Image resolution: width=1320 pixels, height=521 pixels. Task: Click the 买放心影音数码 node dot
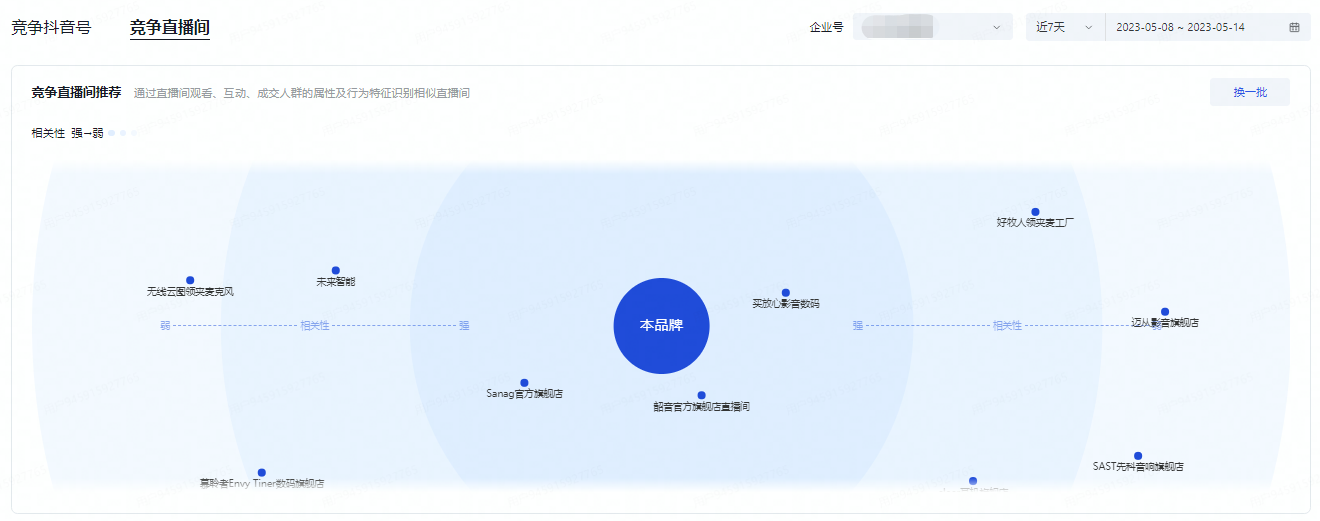pyautogui.click(x=786, y=293)
